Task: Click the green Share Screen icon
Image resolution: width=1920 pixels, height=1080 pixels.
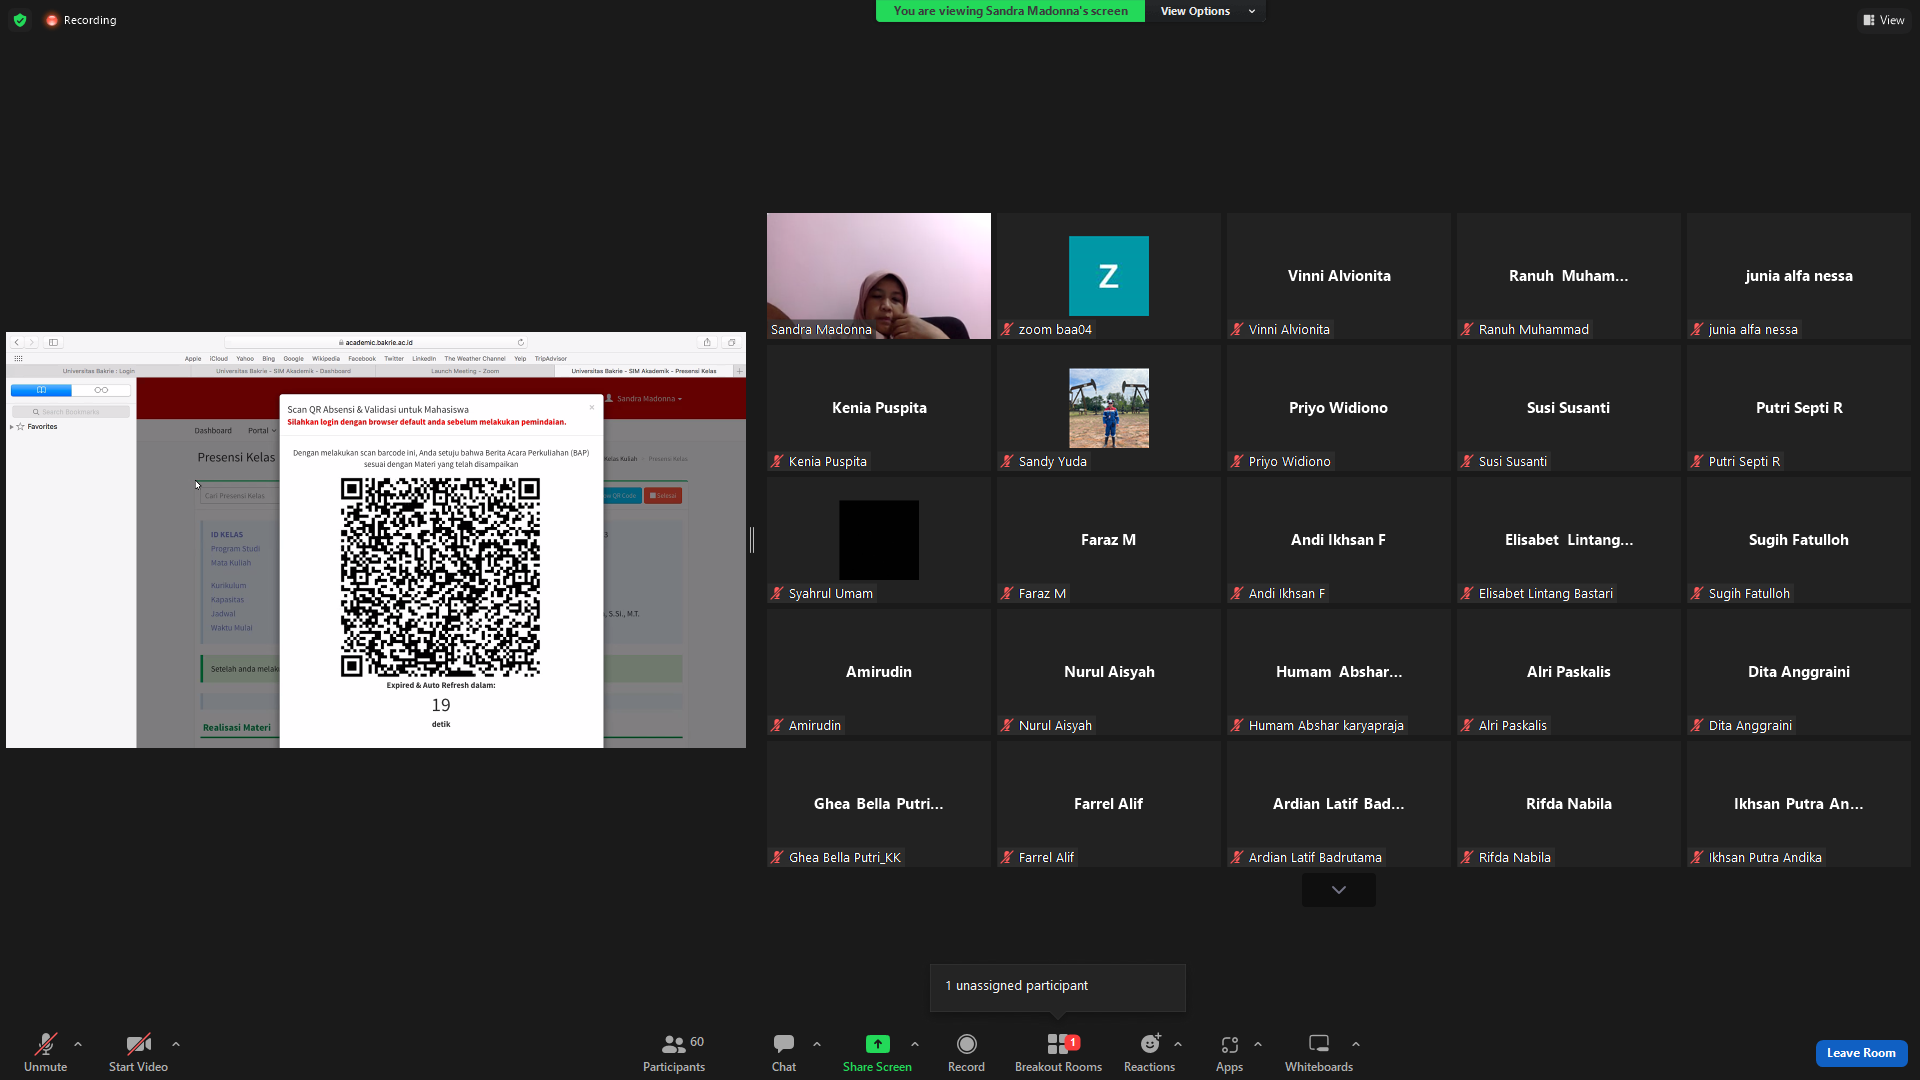Action: 877,1044
